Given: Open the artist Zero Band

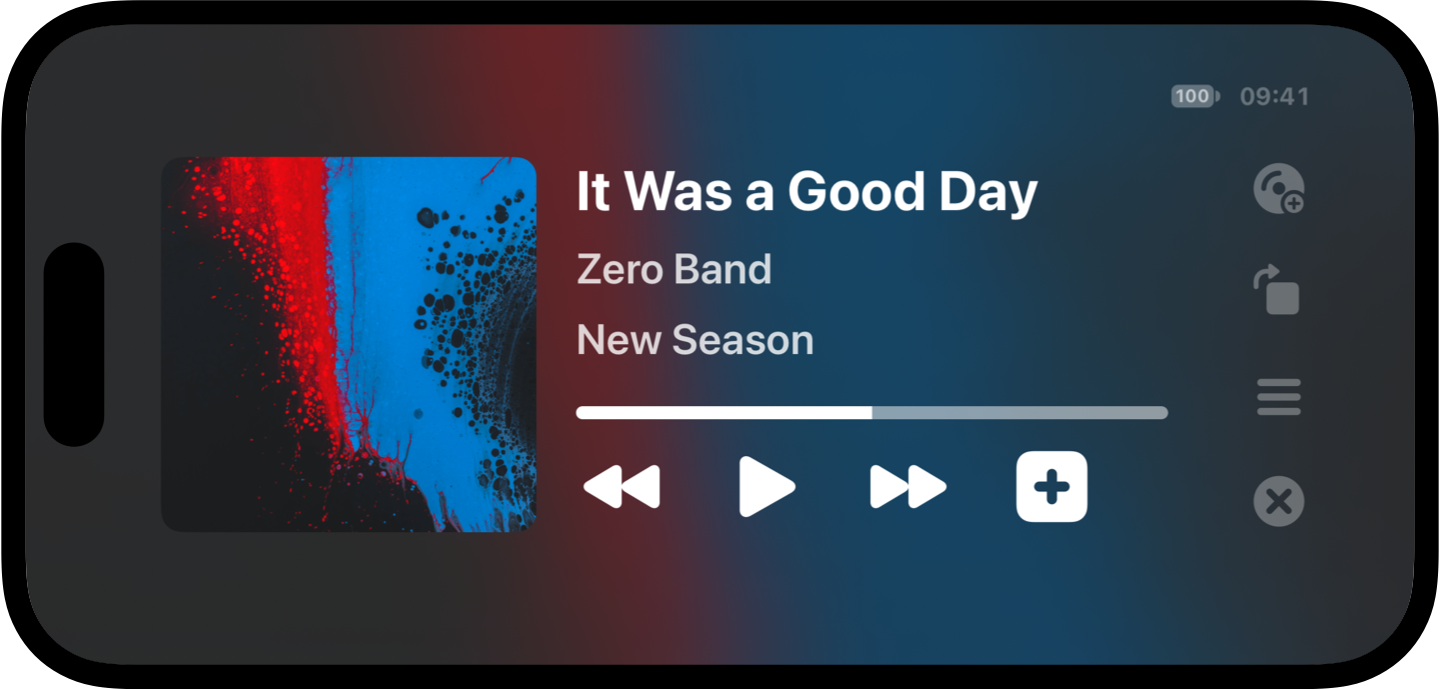Looking at the screenshot, I should [x=674, y=270].
